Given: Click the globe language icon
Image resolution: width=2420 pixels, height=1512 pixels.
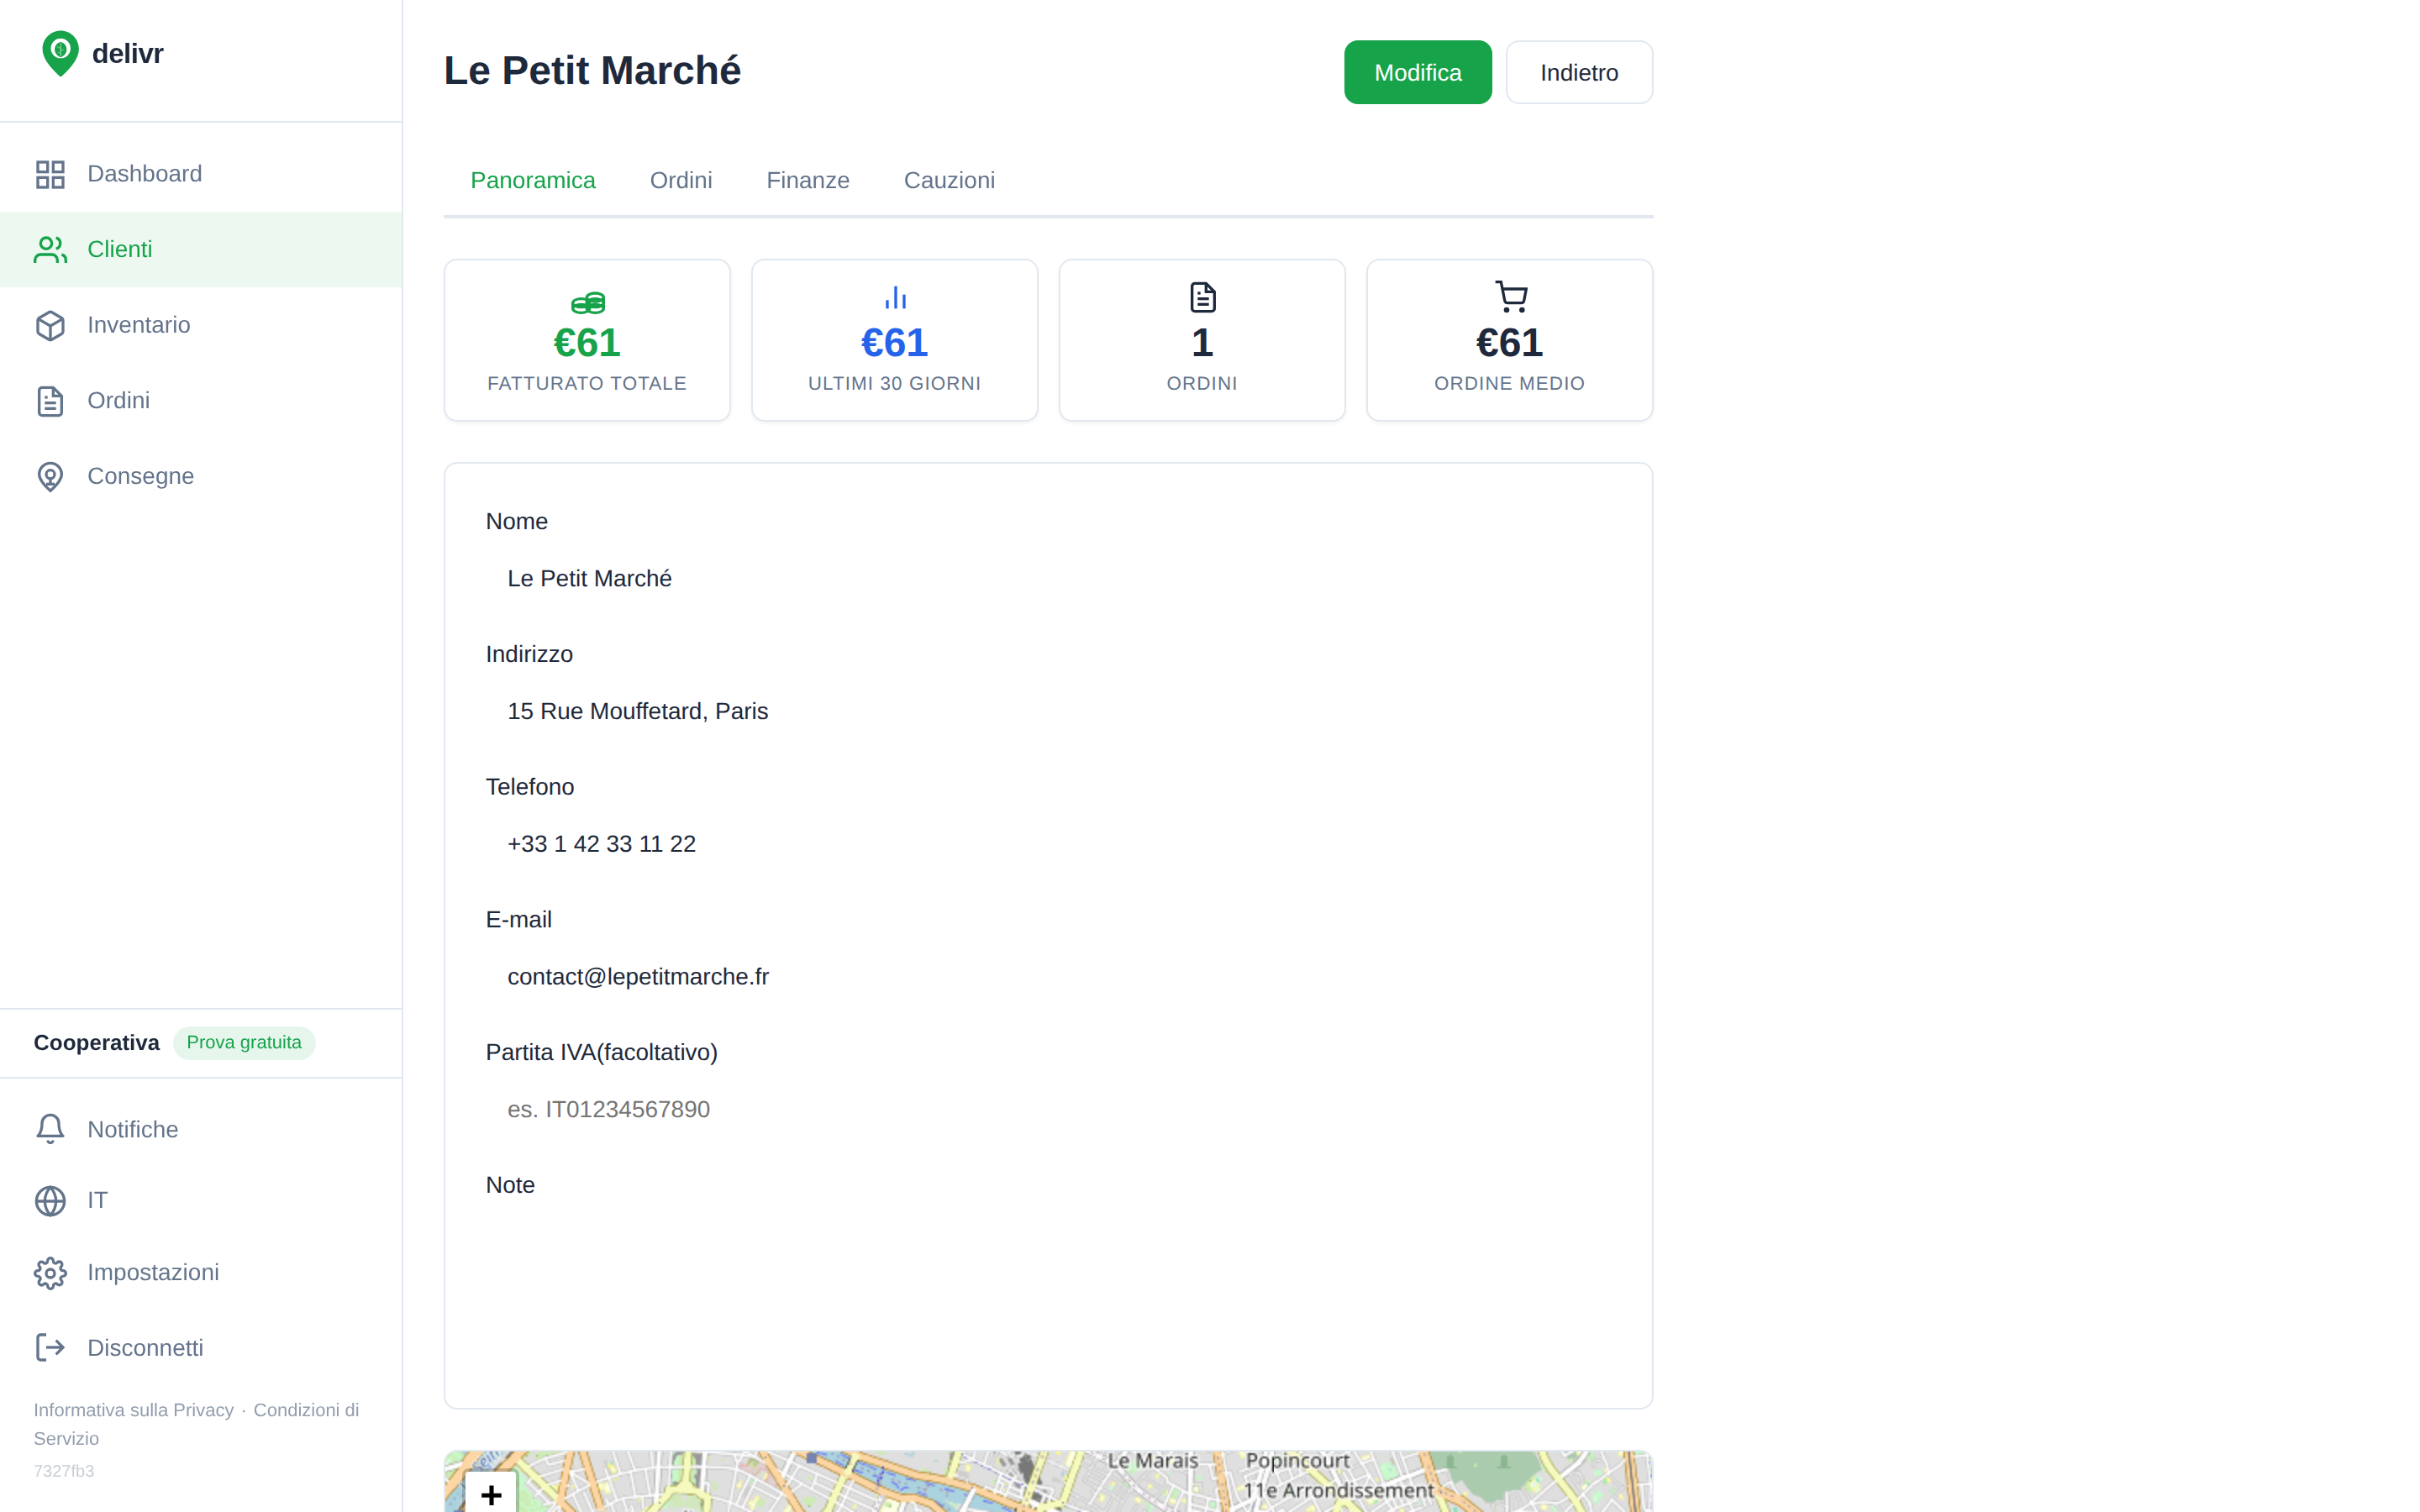Looking at the screenshot, I should (x=50, y=1200).
